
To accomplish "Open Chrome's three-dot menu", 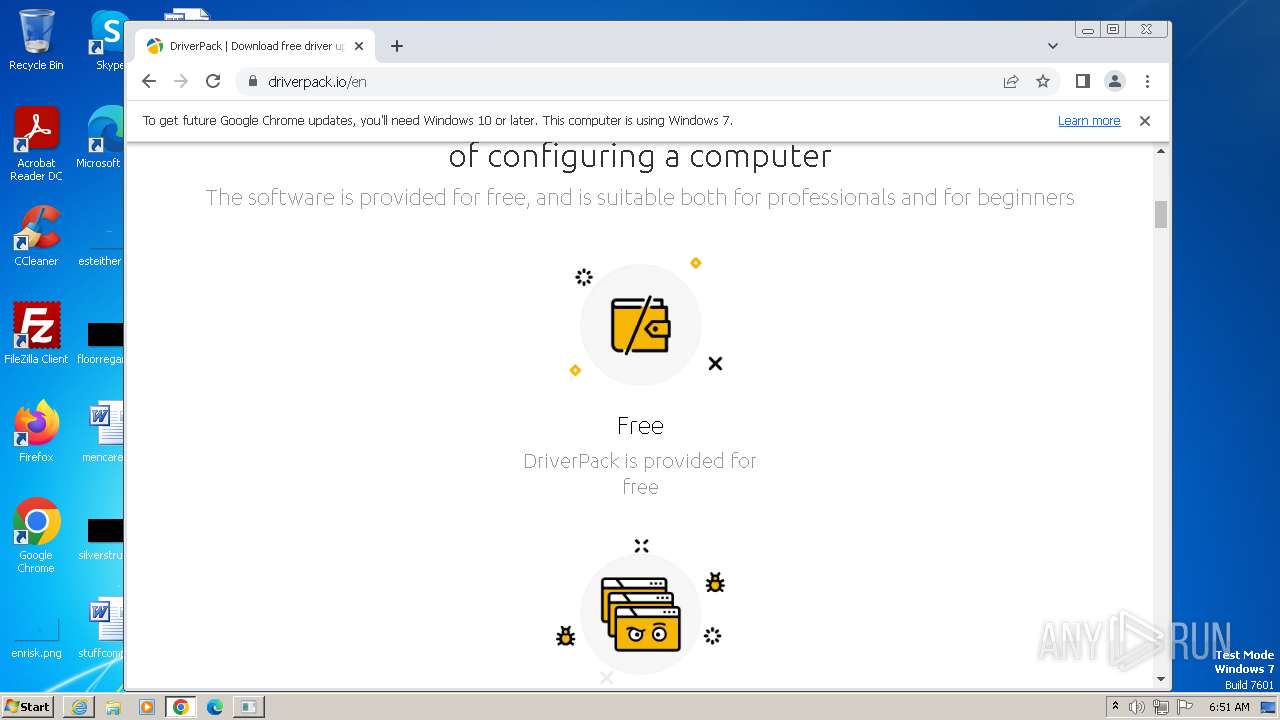I will 1147,82.
